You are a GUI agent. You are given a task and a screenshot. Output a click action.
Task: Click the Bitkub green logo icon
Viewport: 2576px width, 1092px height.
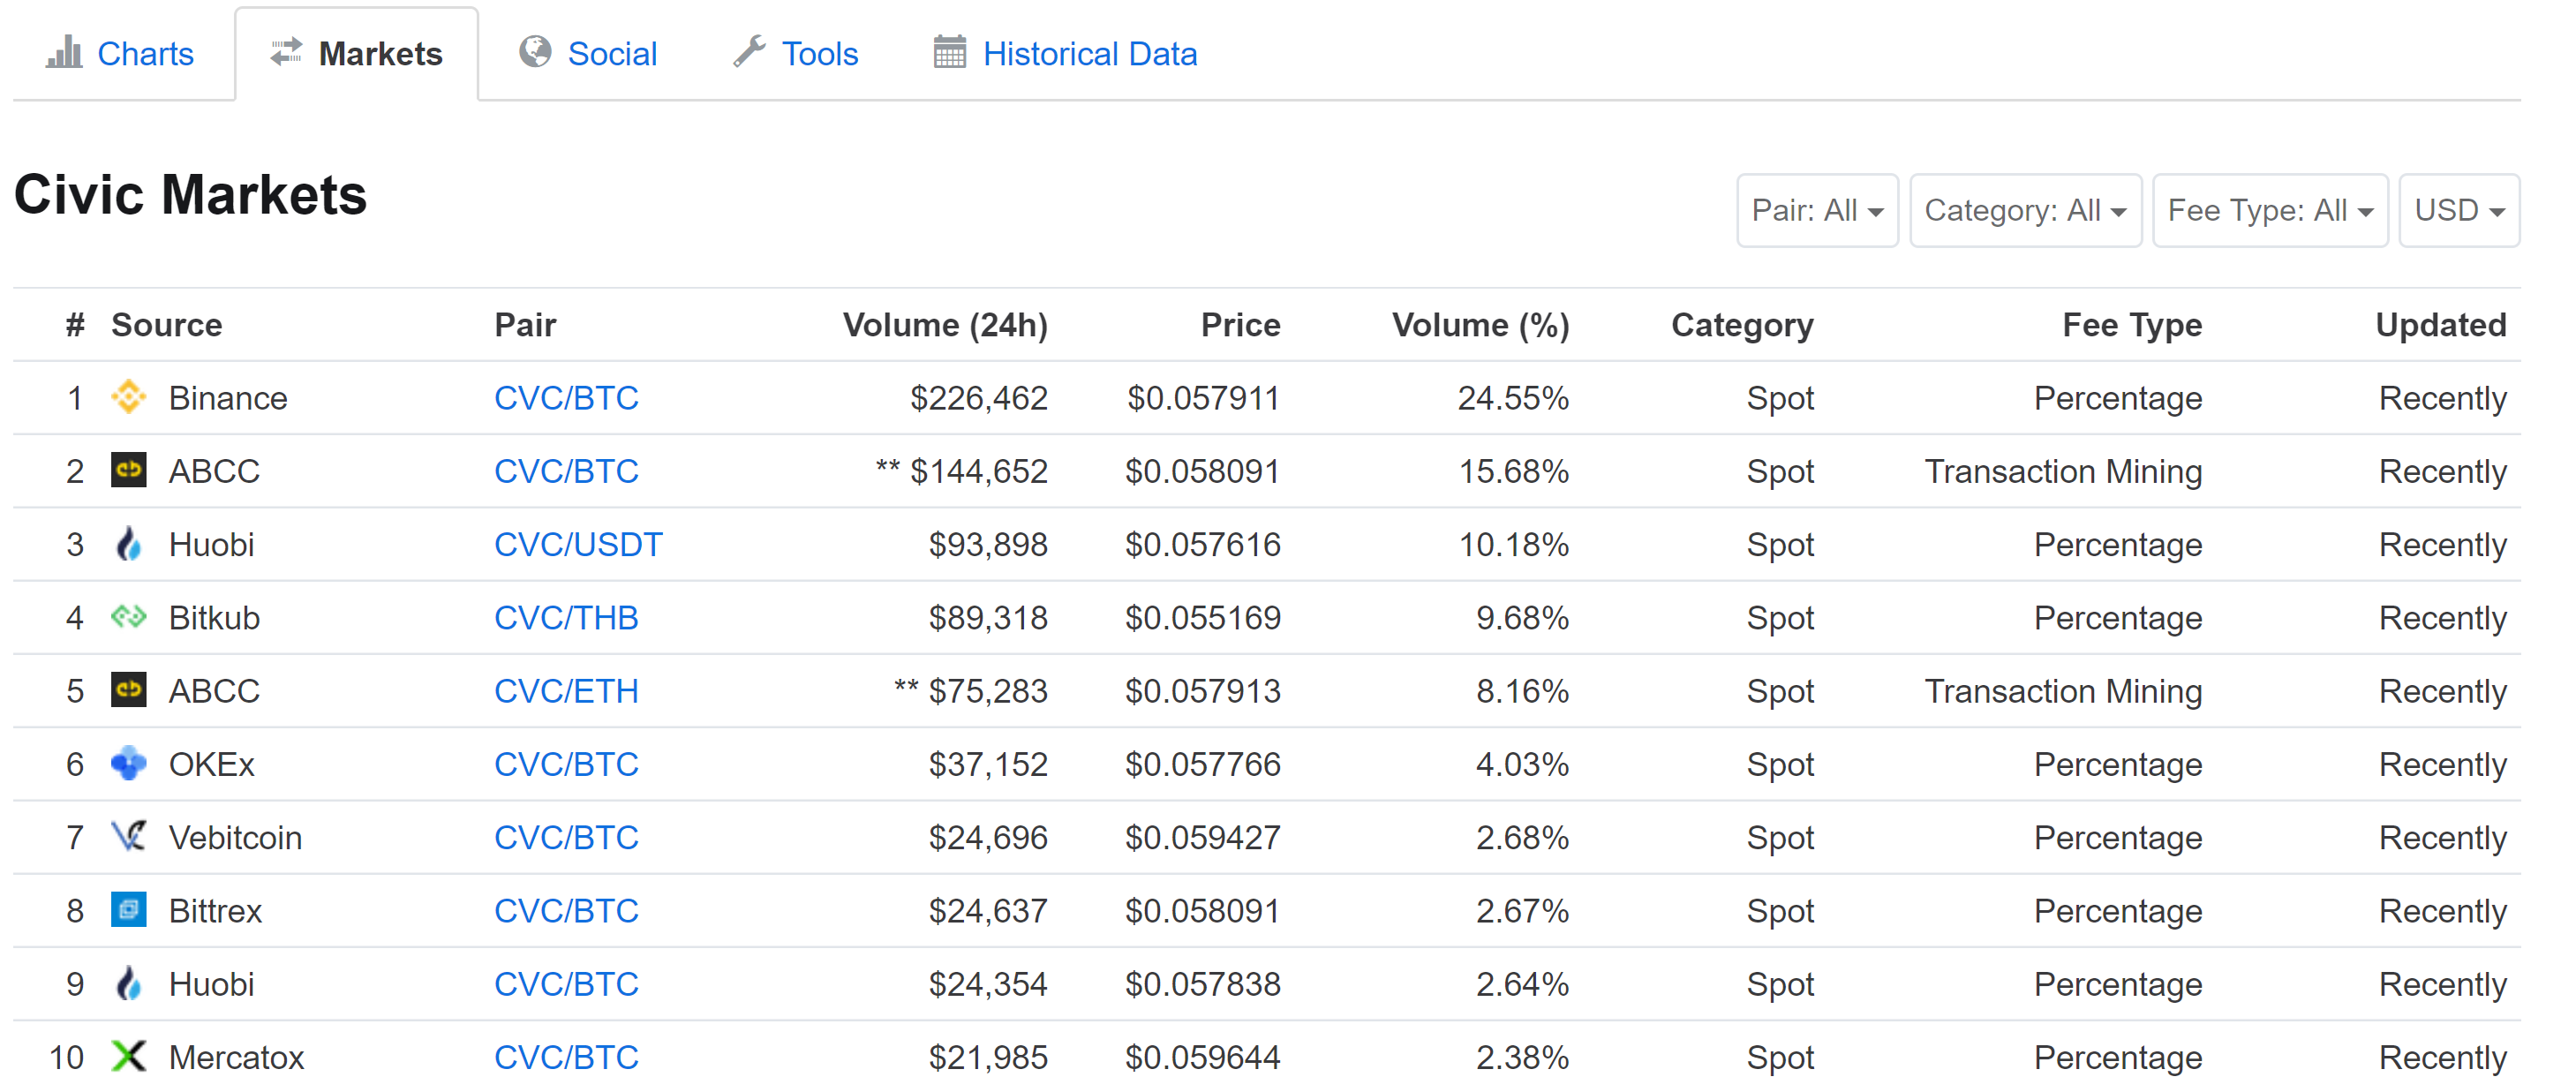pos(128,617)
